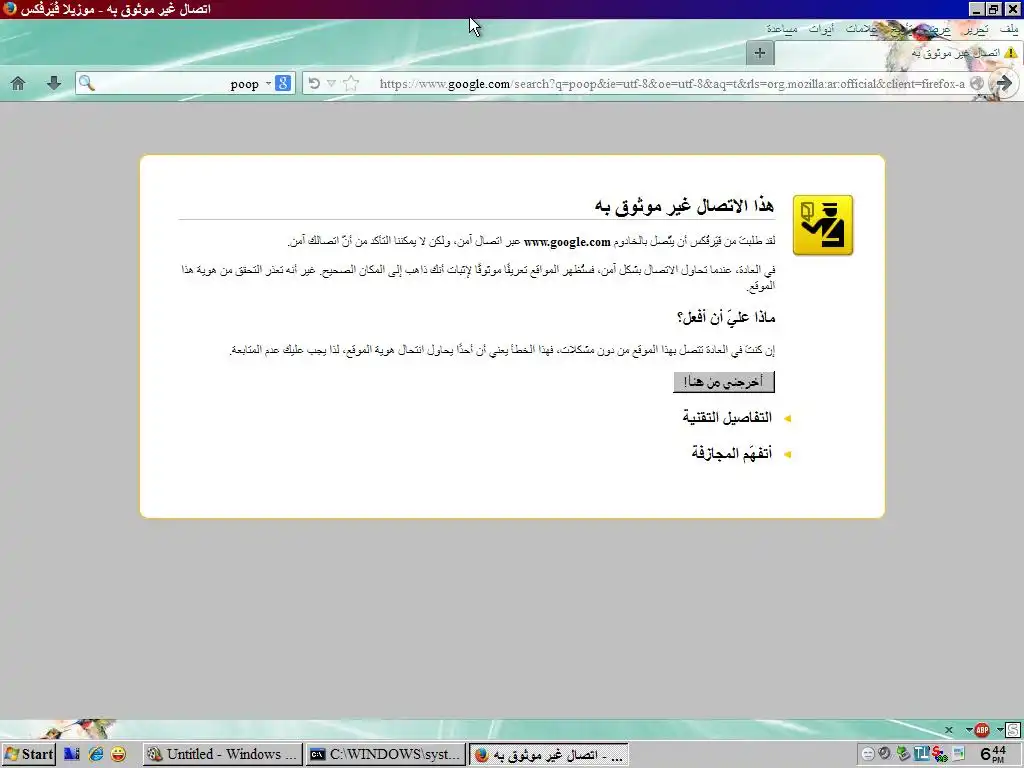Click the yellow passport officer warning icon
1024x768 pixels.
click(823, 225)
